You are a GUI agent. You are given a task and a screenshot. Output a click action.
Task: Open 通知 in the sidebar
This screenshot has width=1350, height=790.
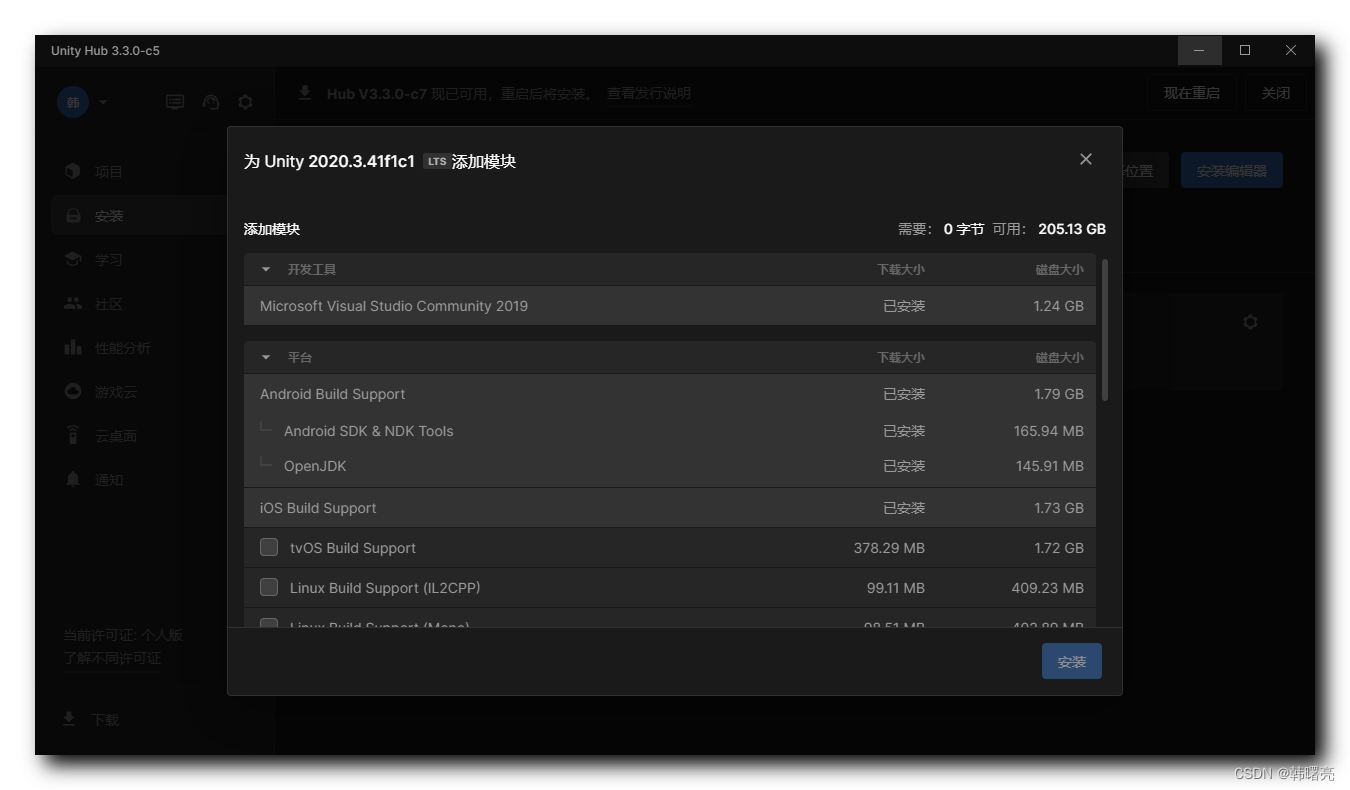[x=140, y=479]
